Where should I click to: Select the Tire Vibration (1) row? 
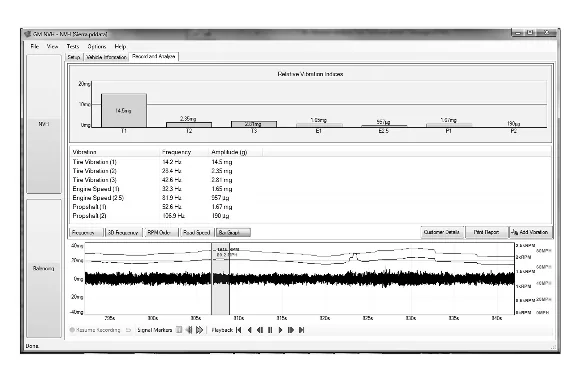310,162
